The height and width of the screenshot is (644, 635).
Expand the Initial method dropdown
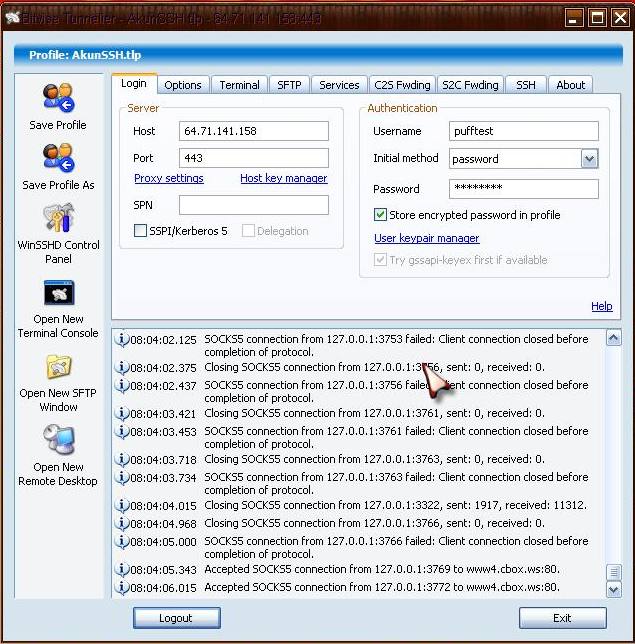[x=589, y=159]
